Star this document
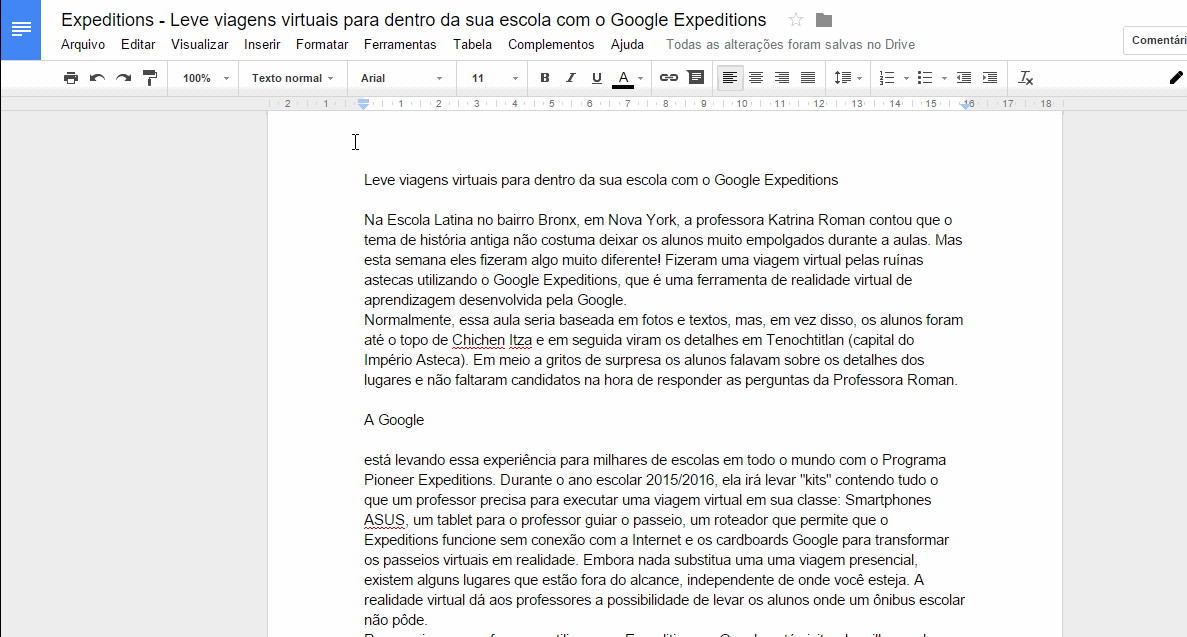Image resolution: width=1187 pixels, height=637 pixels. (x=796, y=20)
